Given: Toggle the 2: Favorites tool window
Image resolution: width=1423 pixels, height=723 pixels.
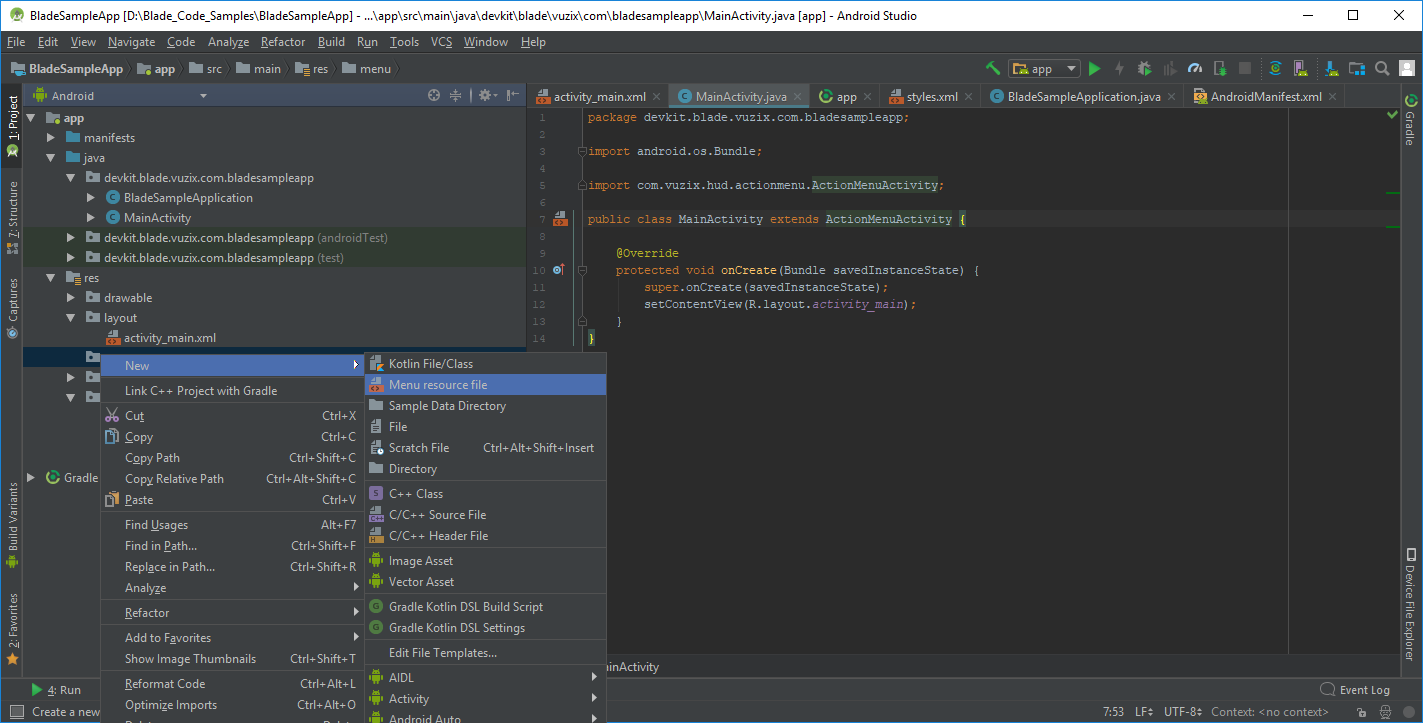Looking at the screenshot, I should click(12, 629).
